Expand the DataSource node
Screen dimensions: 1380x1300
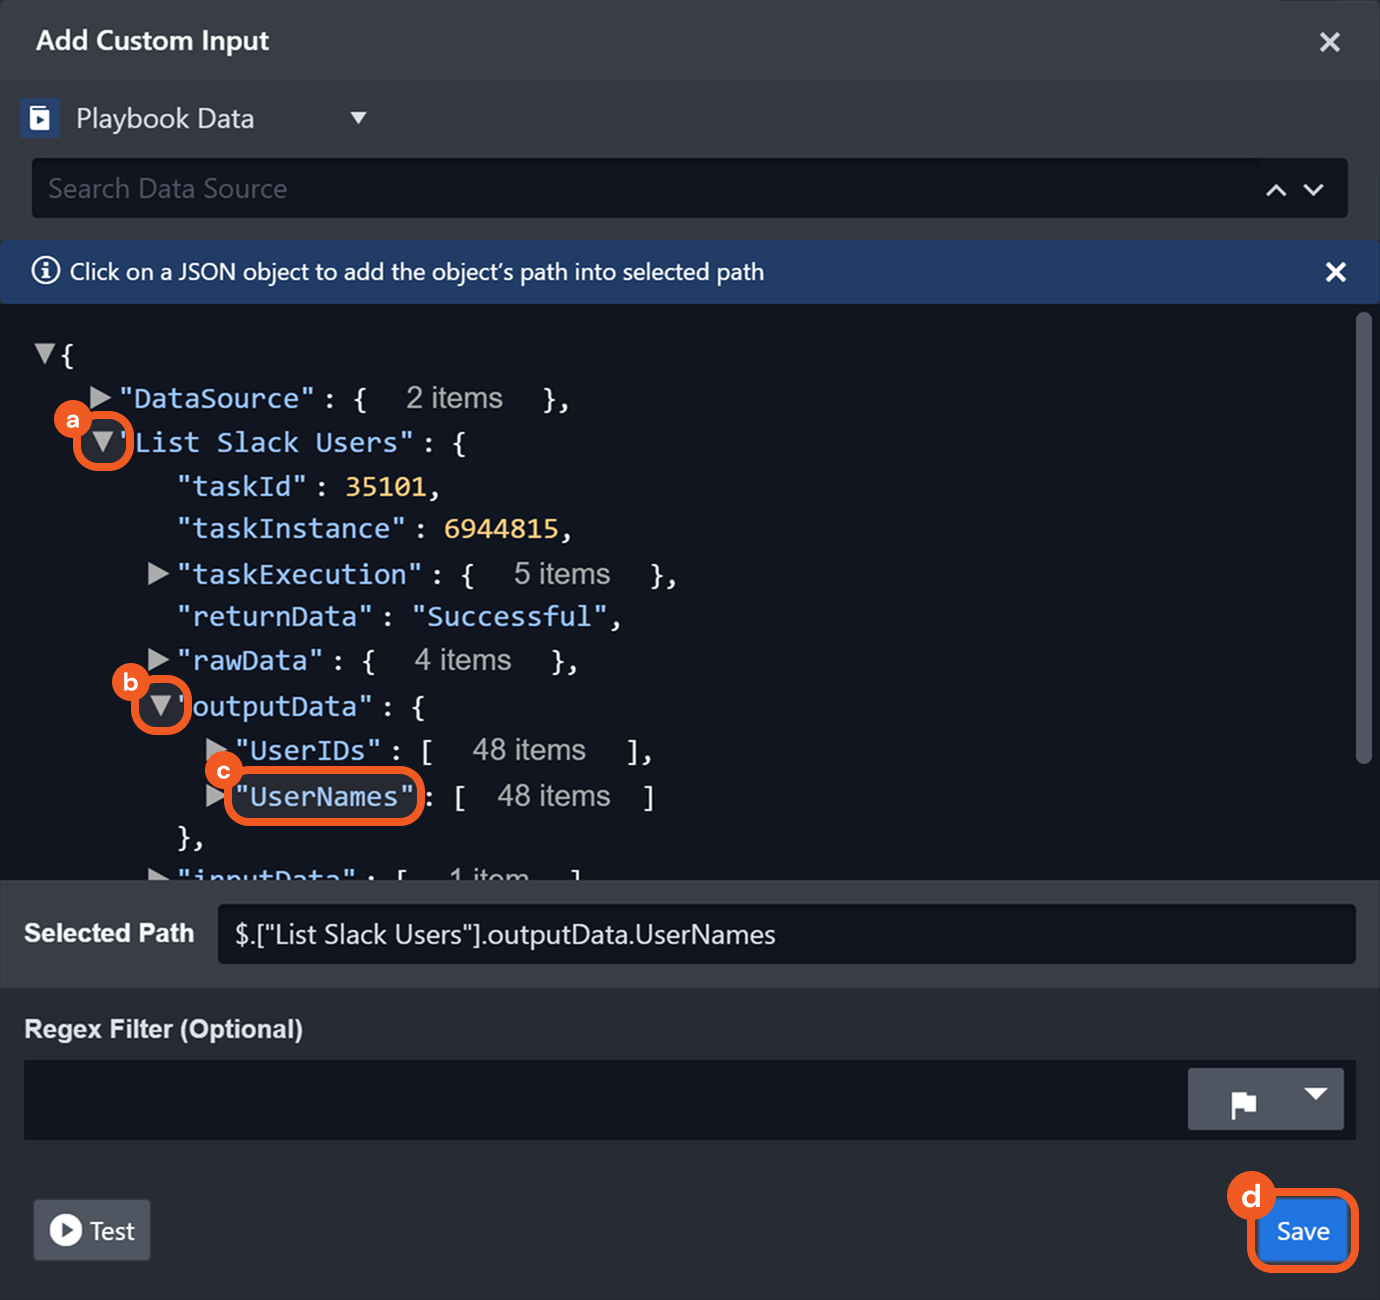(100, 398)
